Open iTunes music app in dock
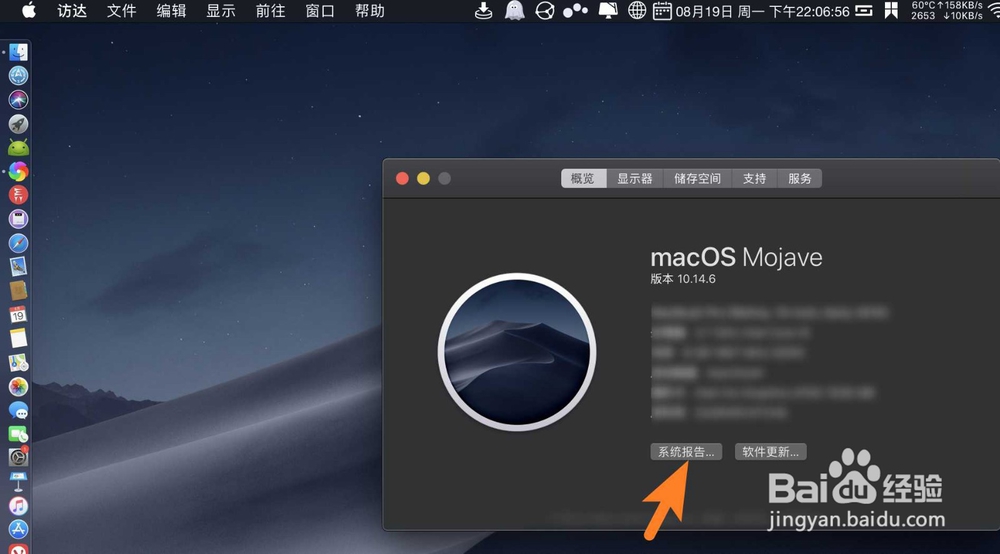1000x554 pixels. [18, 506]
